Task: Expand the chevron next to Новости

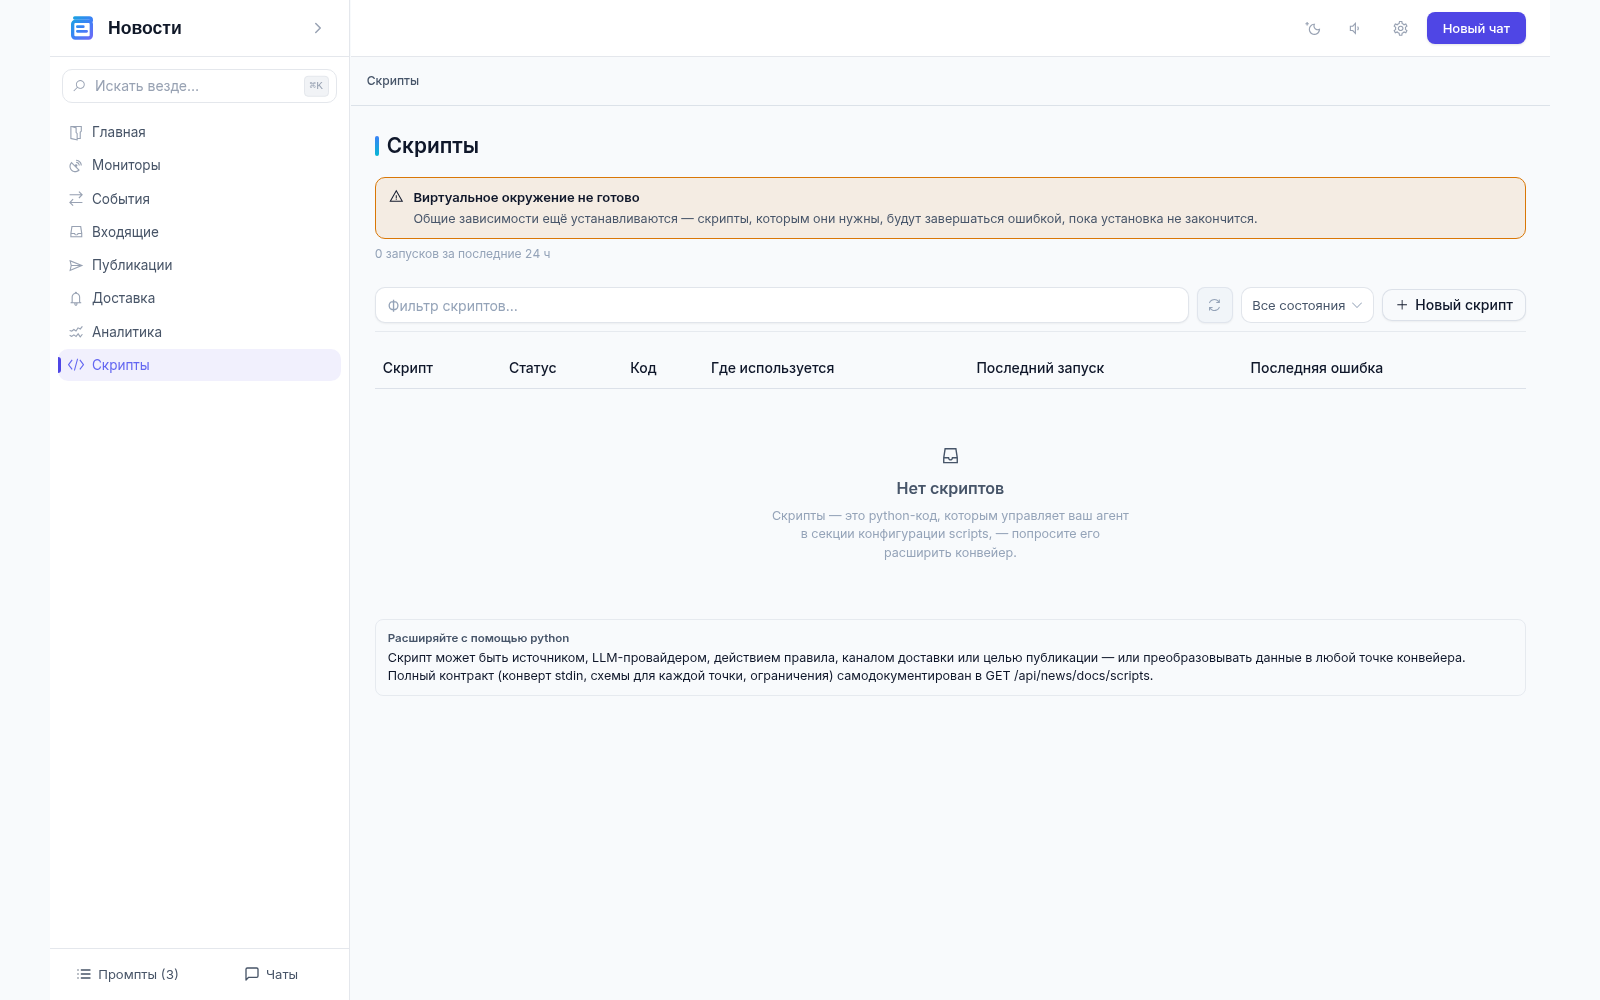Action: (x=318, y=28)
